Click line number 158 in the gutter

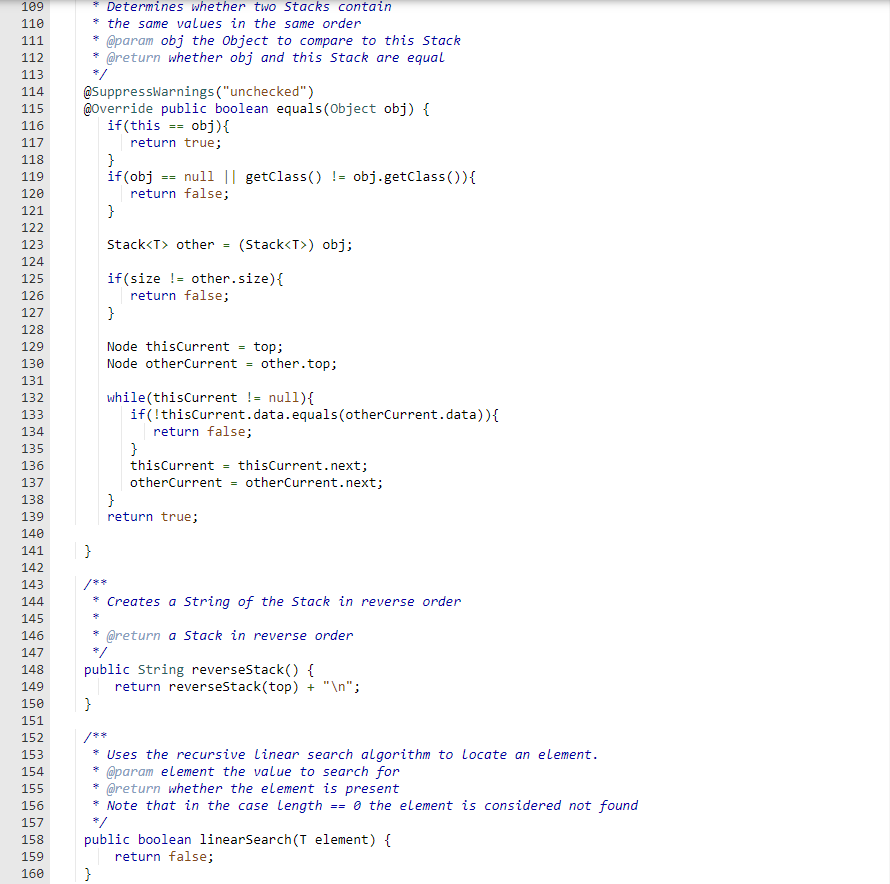32,839
